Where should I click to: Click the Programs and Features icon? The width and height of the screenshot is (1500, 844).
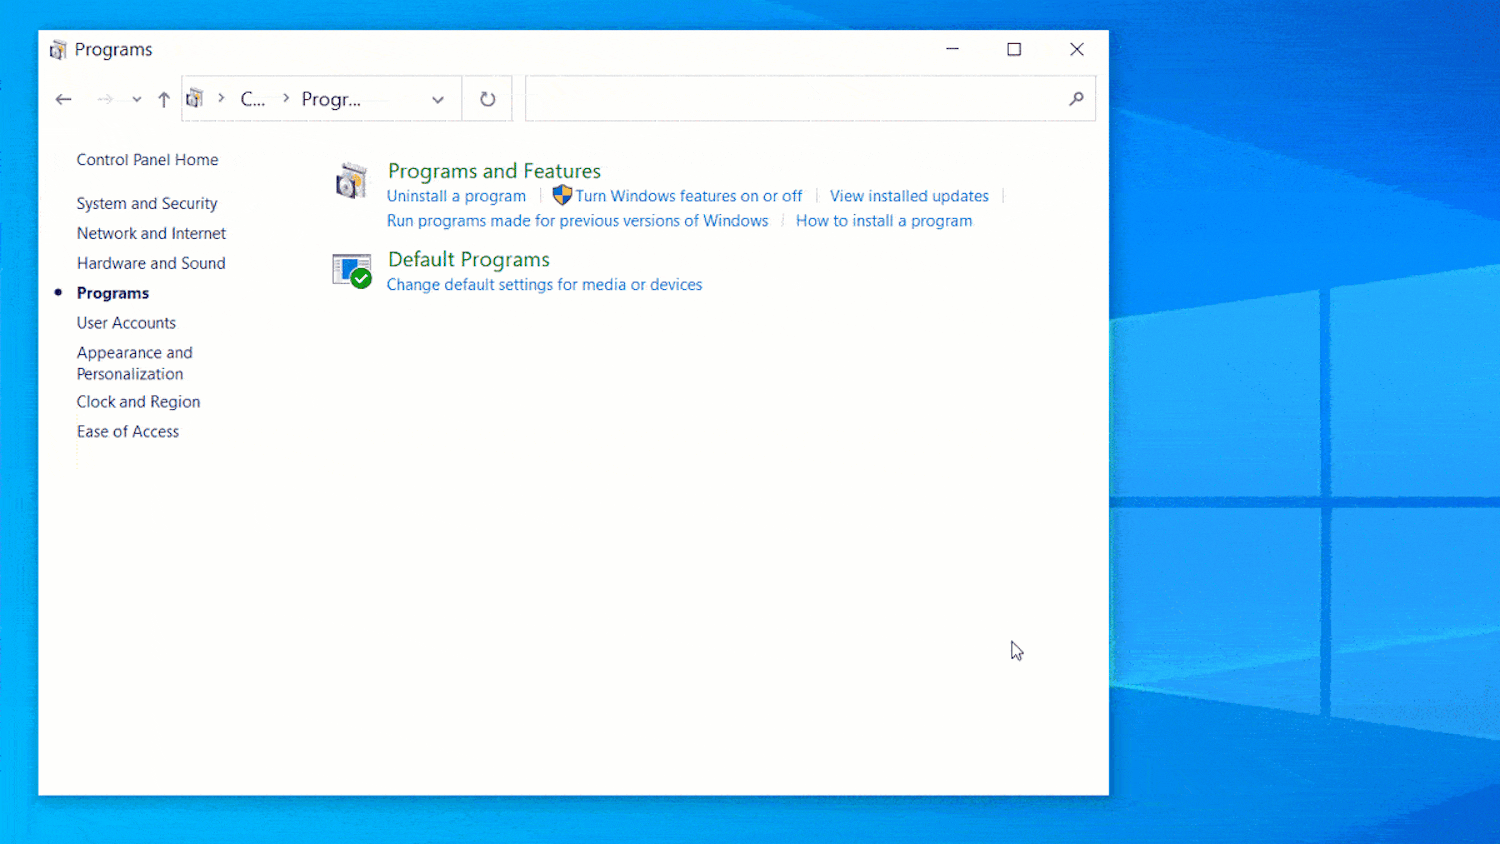click(351, 180)
